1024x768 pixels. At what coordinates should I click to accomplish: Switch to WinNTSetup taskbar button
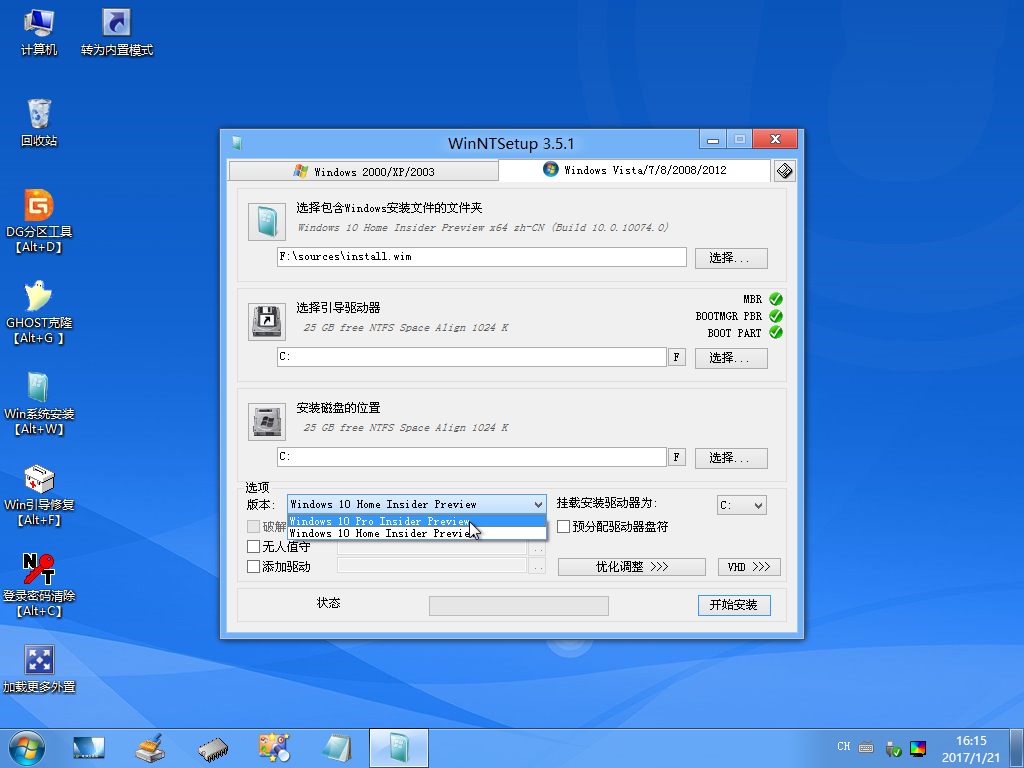[399, 748]
